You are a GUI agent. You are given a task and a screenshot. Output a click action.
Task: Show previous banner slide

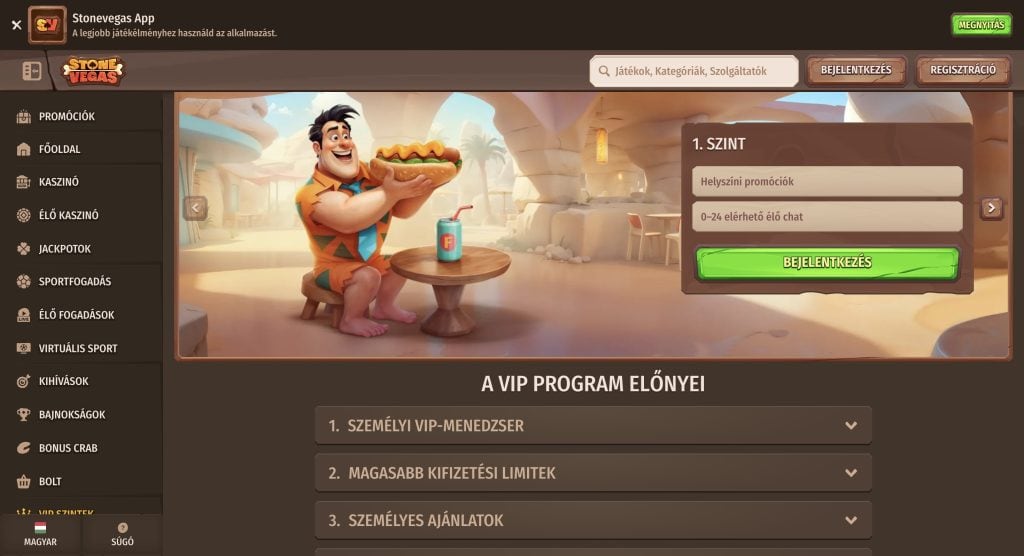[195, 208]
